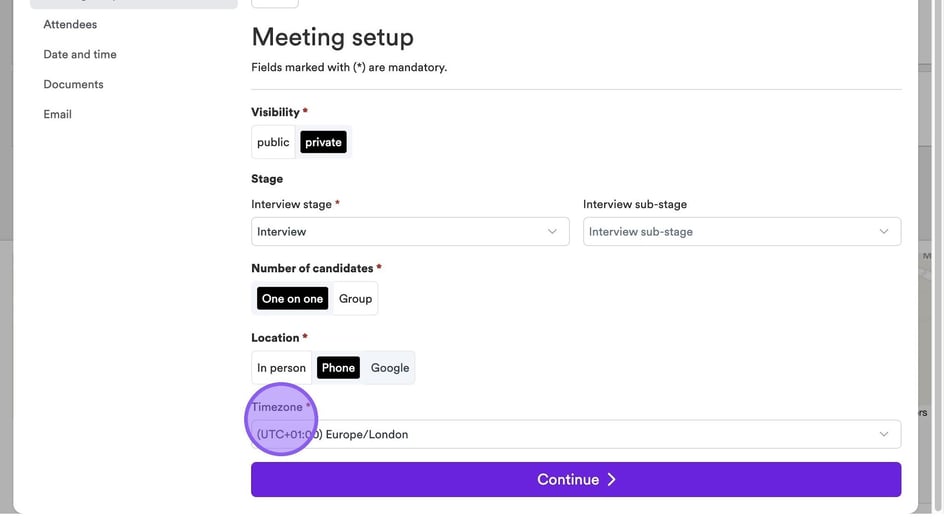Set location to In person
944x527 pixels.
point(281,368)
